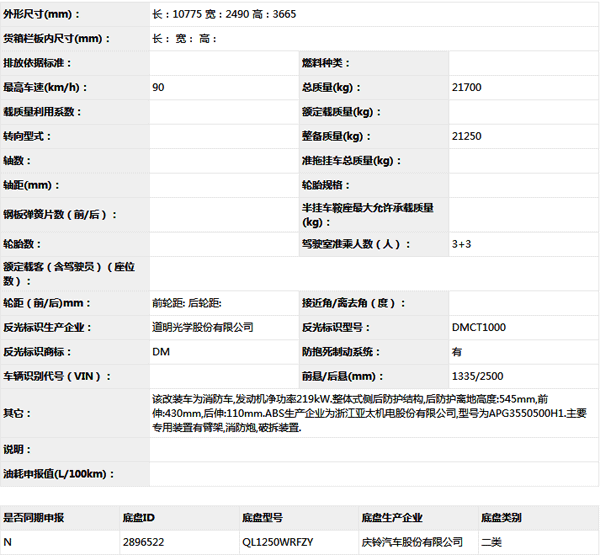This screenshot has height=555, width=600.
Task: Click reflective marking model DMCT1000
Action: coord(479,327)
